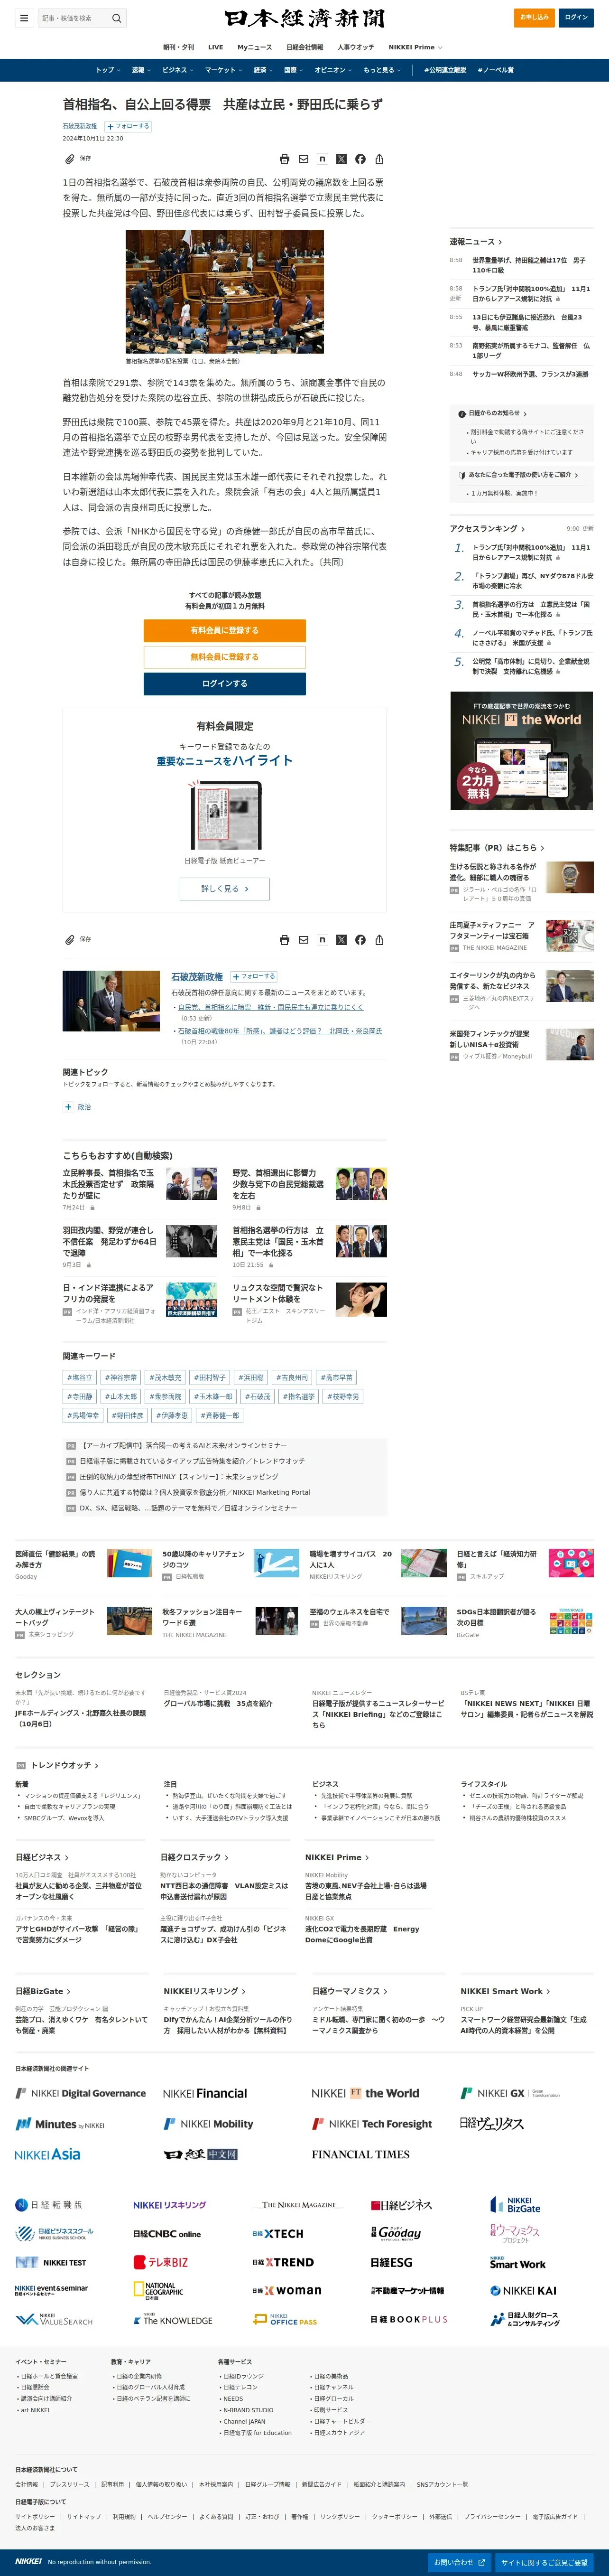
Task: Open NIKKEI FT the World ad banner
Action: pos(521,750)
